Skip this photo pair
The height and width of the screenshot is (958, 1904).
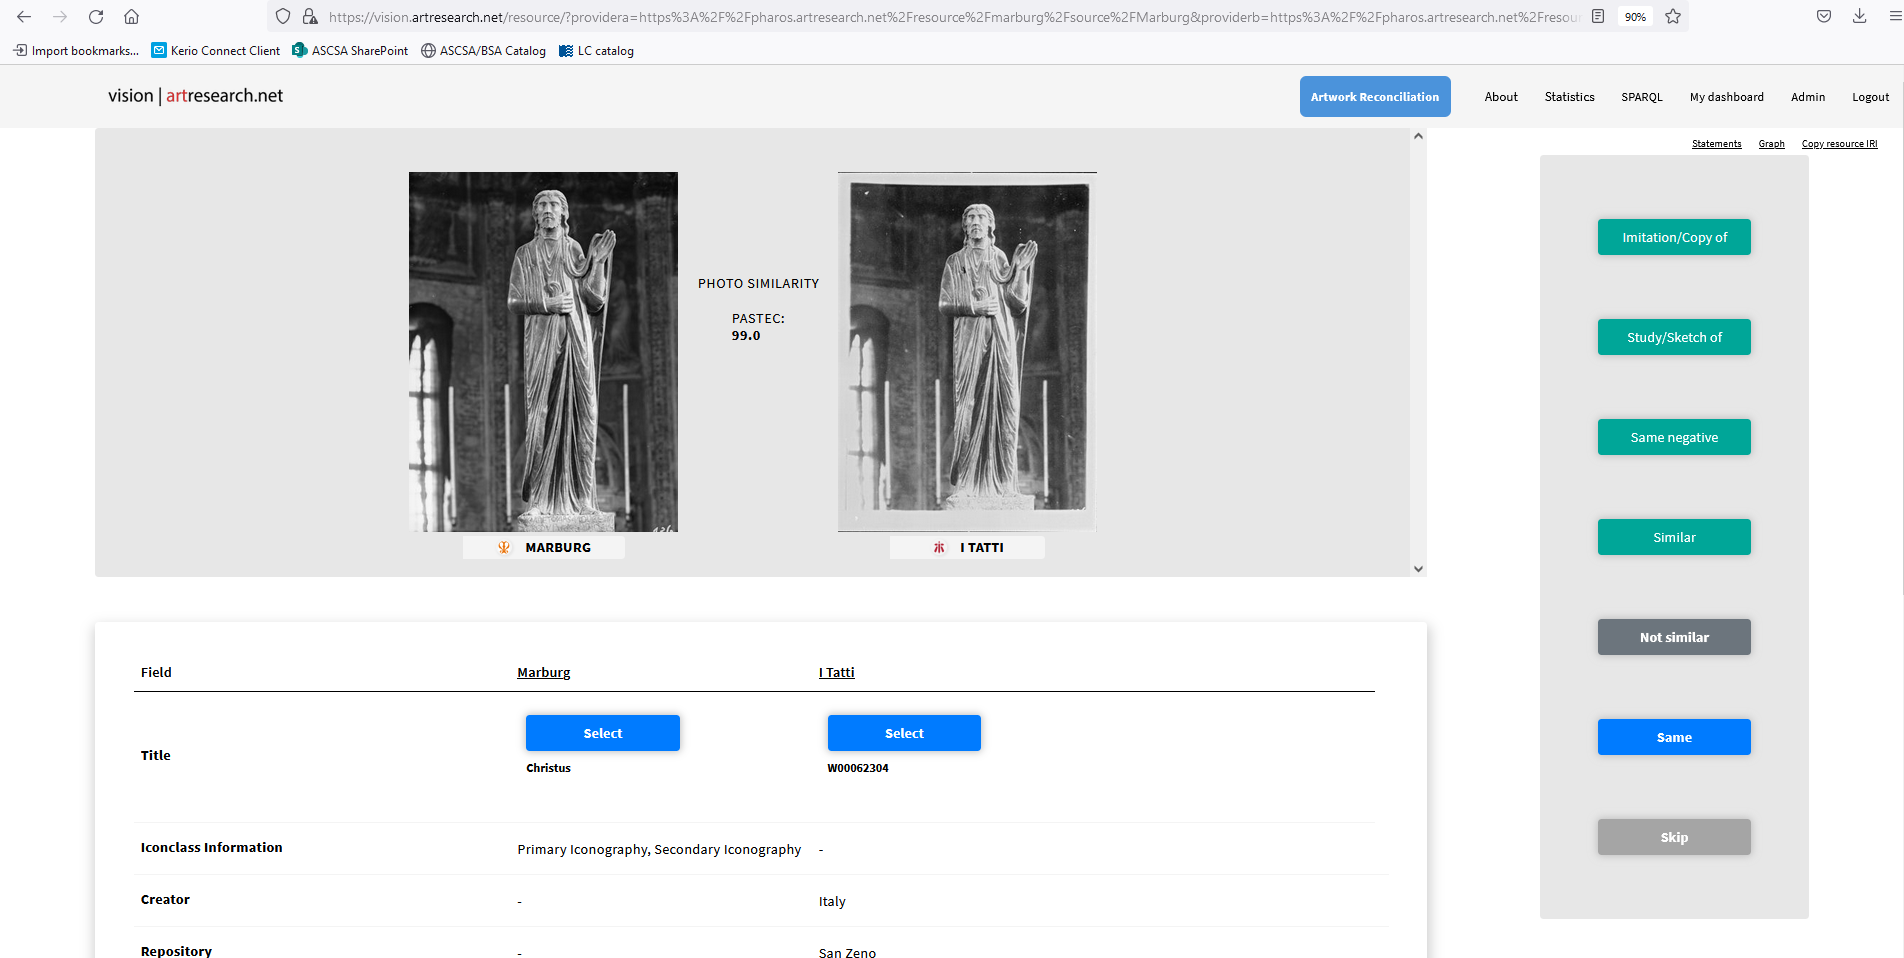pos(1674,837)
